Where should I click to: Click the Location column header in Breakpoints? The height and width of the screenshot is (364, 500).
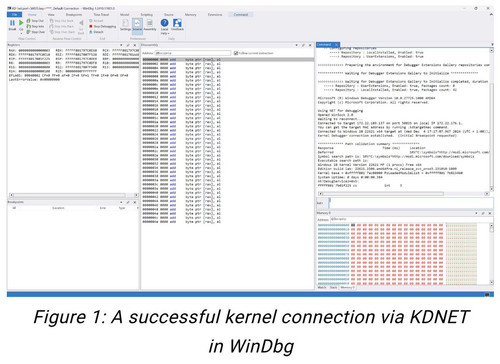pos(58,208)
